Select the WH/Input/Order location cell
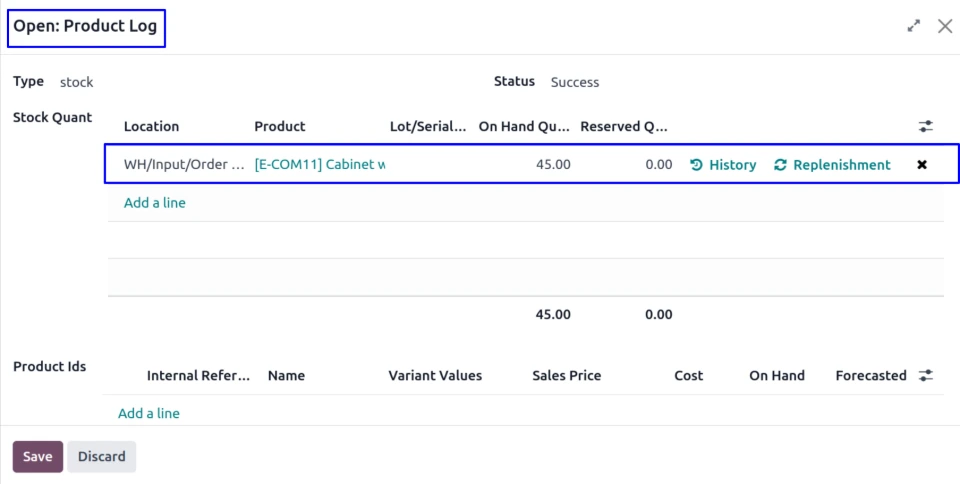Screen dimensions: 960x484 pos(183,165)
